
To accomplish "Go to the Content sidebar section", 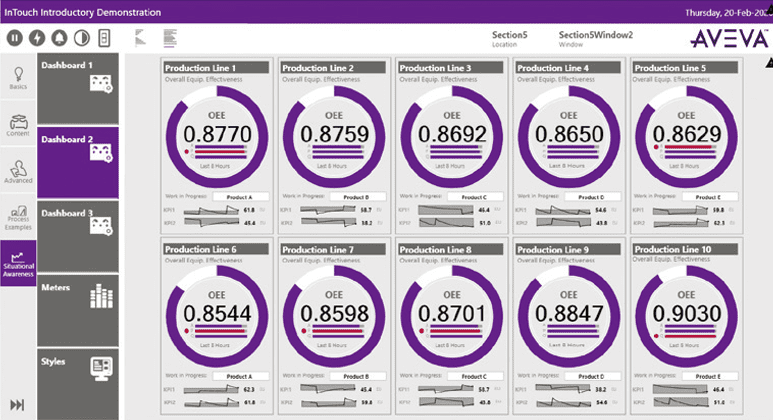I will tap(18, 125).
